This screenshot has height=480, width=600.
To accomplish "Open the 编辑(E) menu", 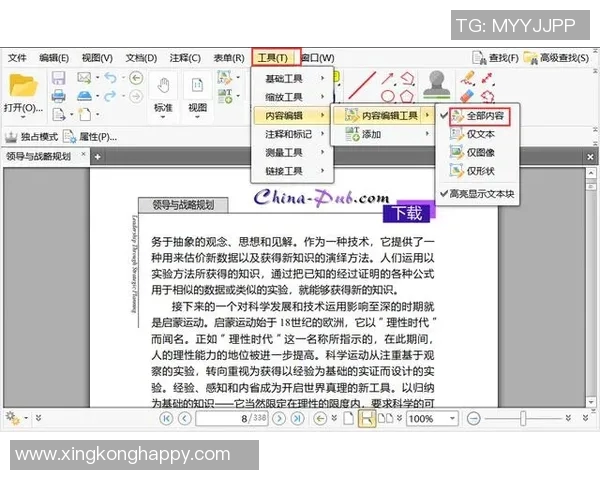I will click(x=54, y=58).
